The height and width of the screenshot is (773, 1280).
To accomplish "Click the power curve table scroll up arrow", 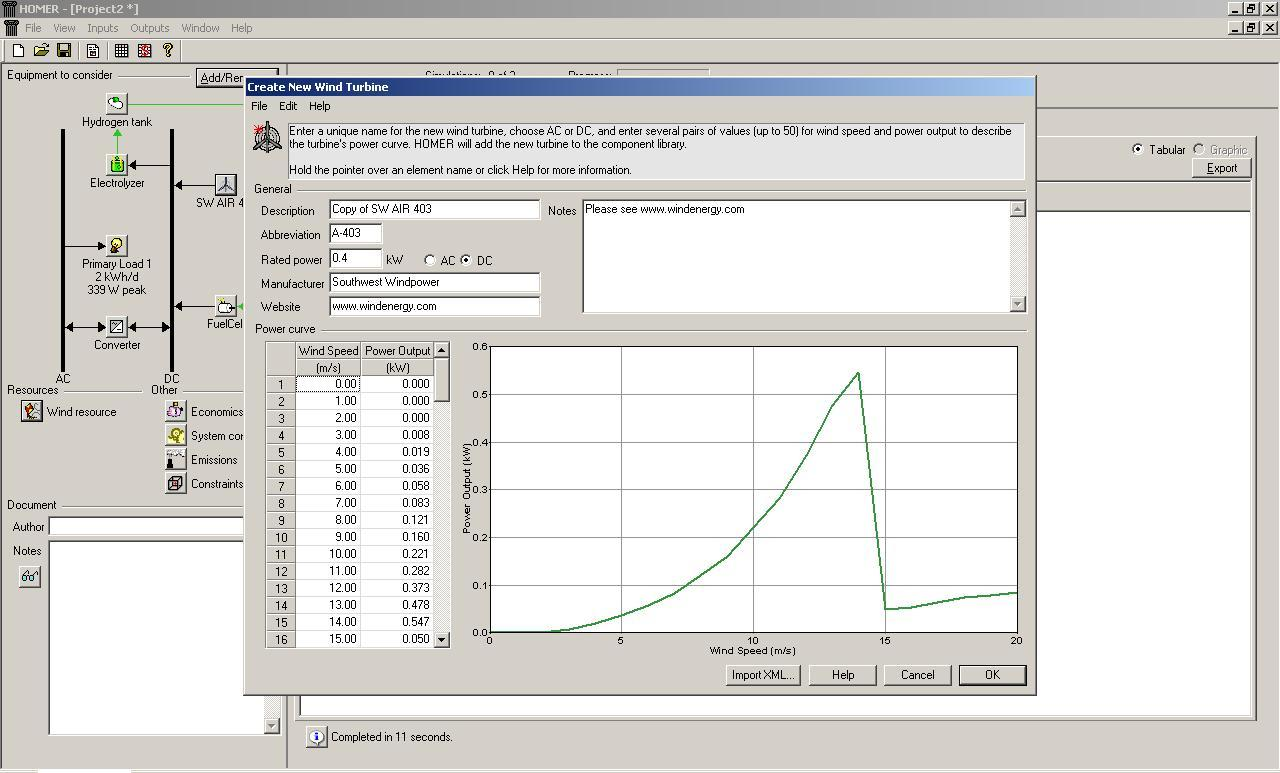I will click(x=442, y=350).
